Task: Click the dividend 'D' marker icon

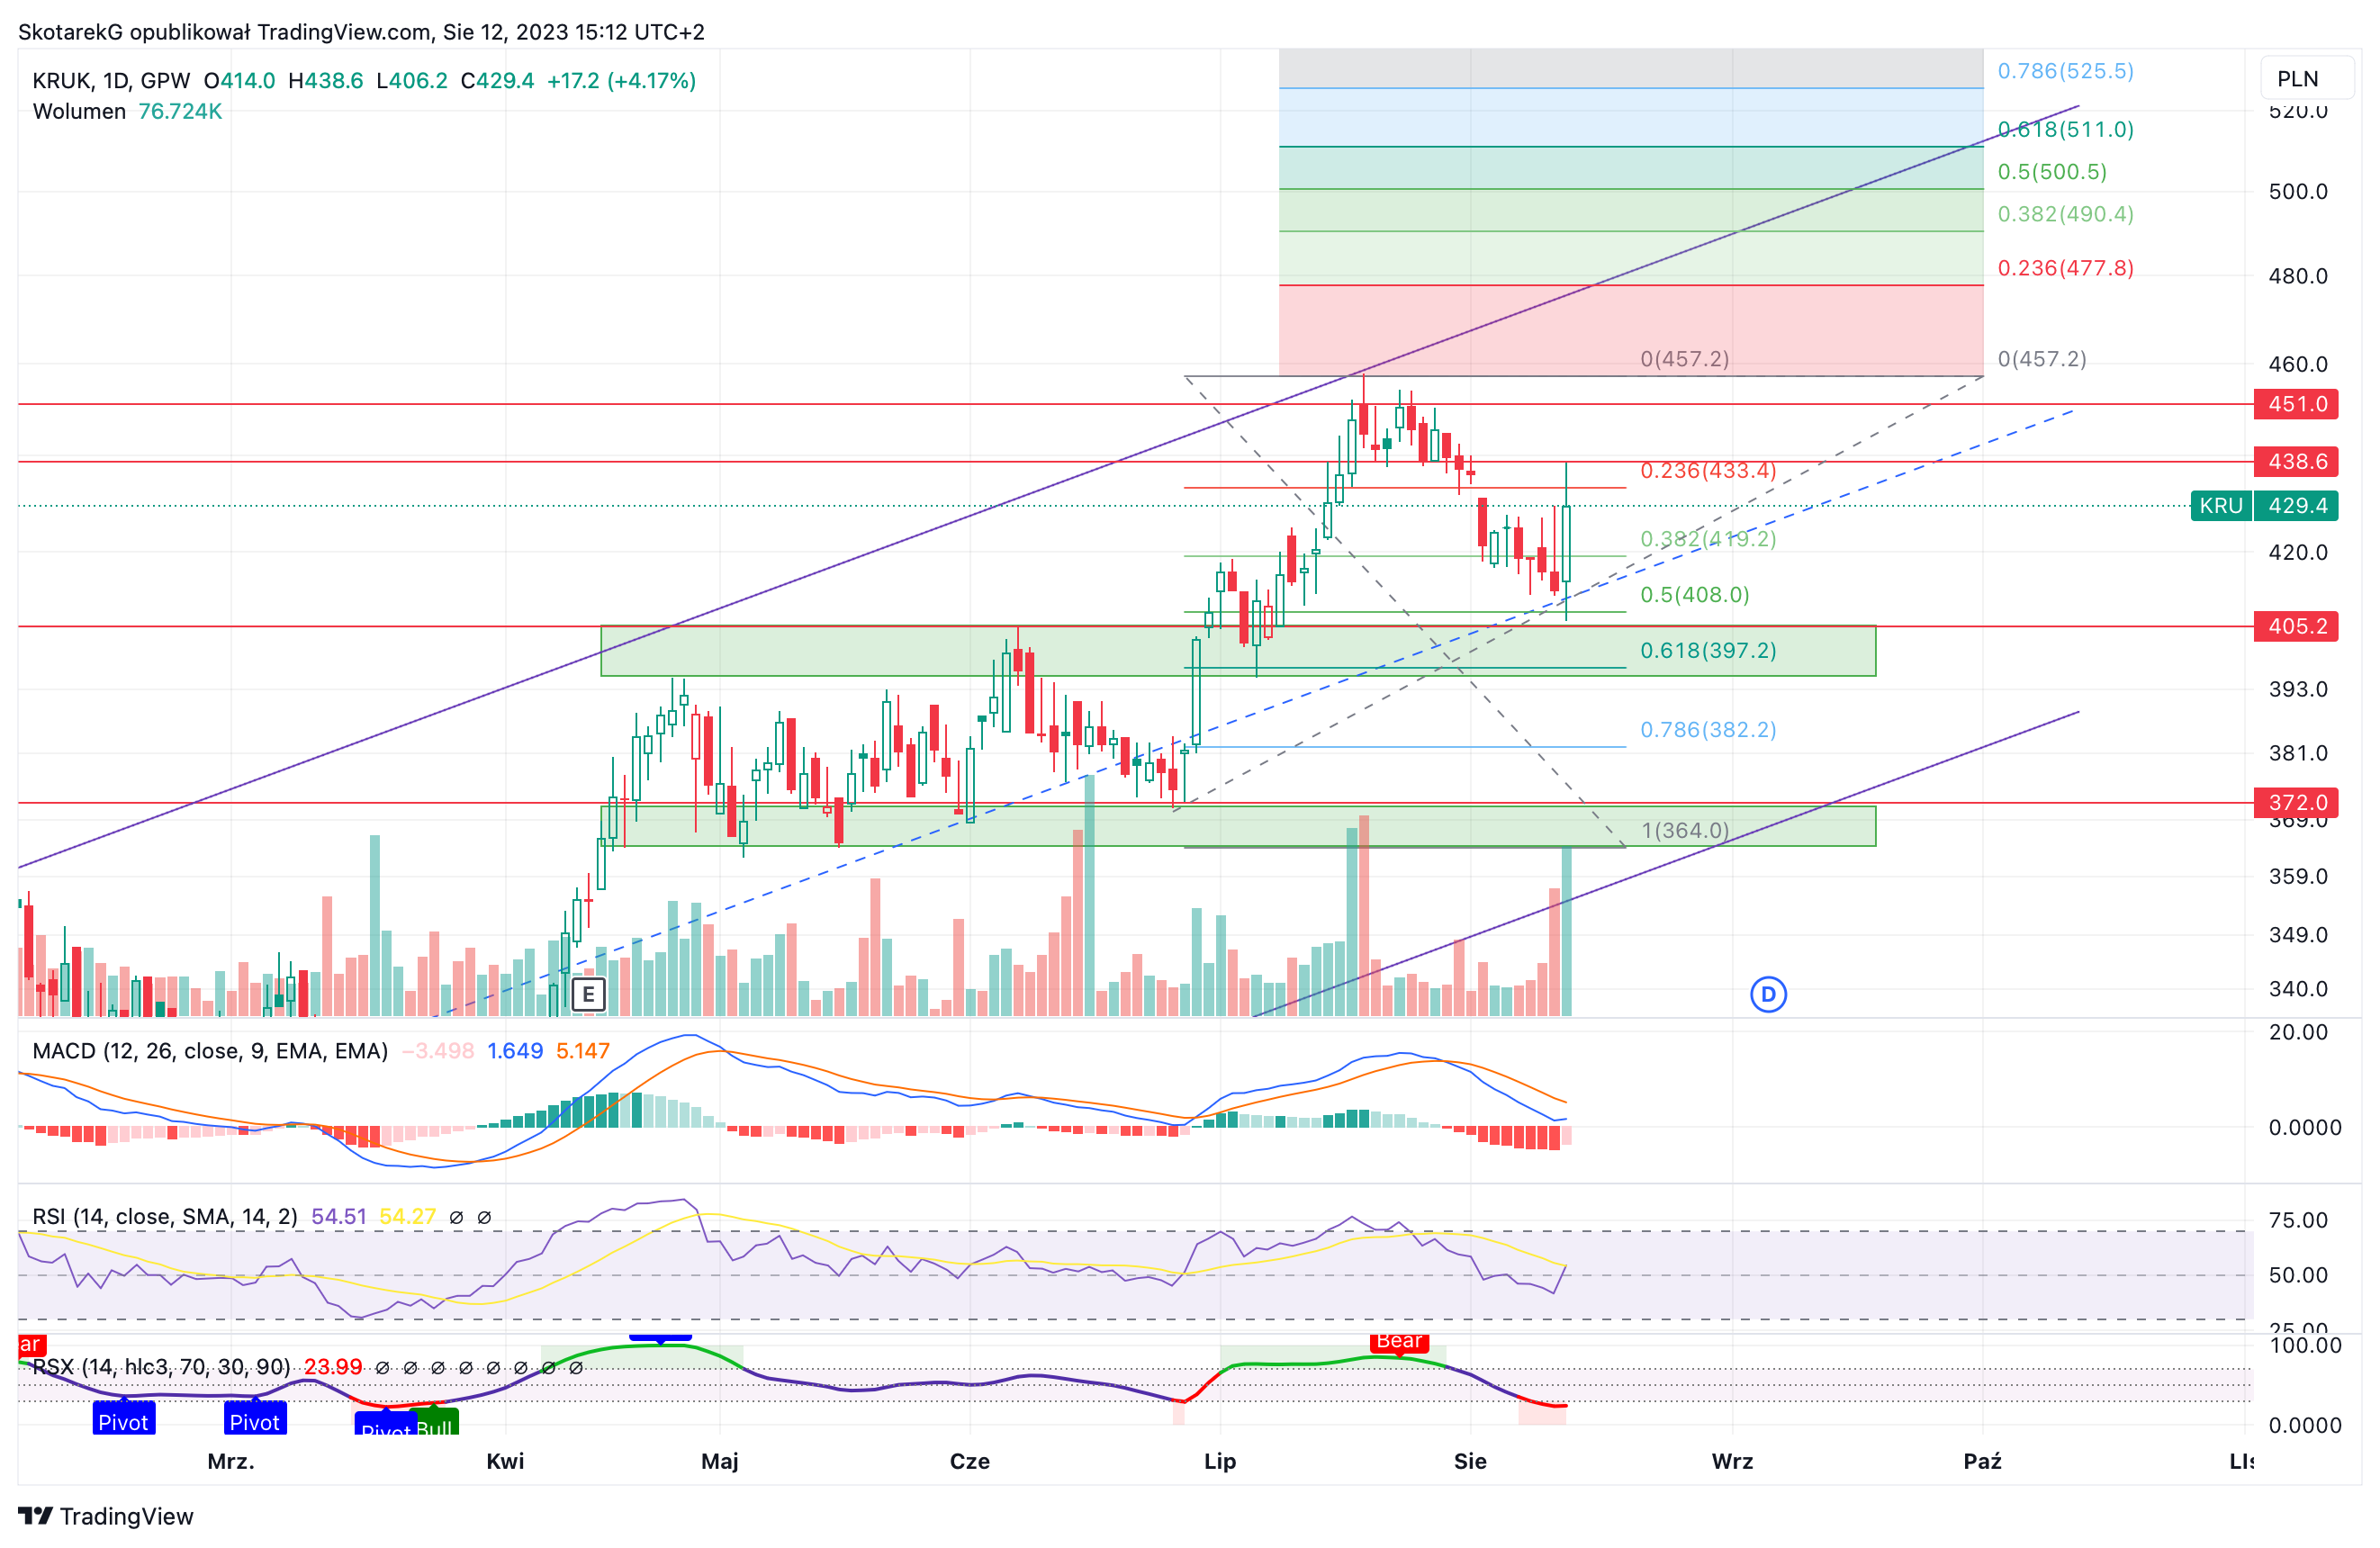Action: (x=1768, y=994)
